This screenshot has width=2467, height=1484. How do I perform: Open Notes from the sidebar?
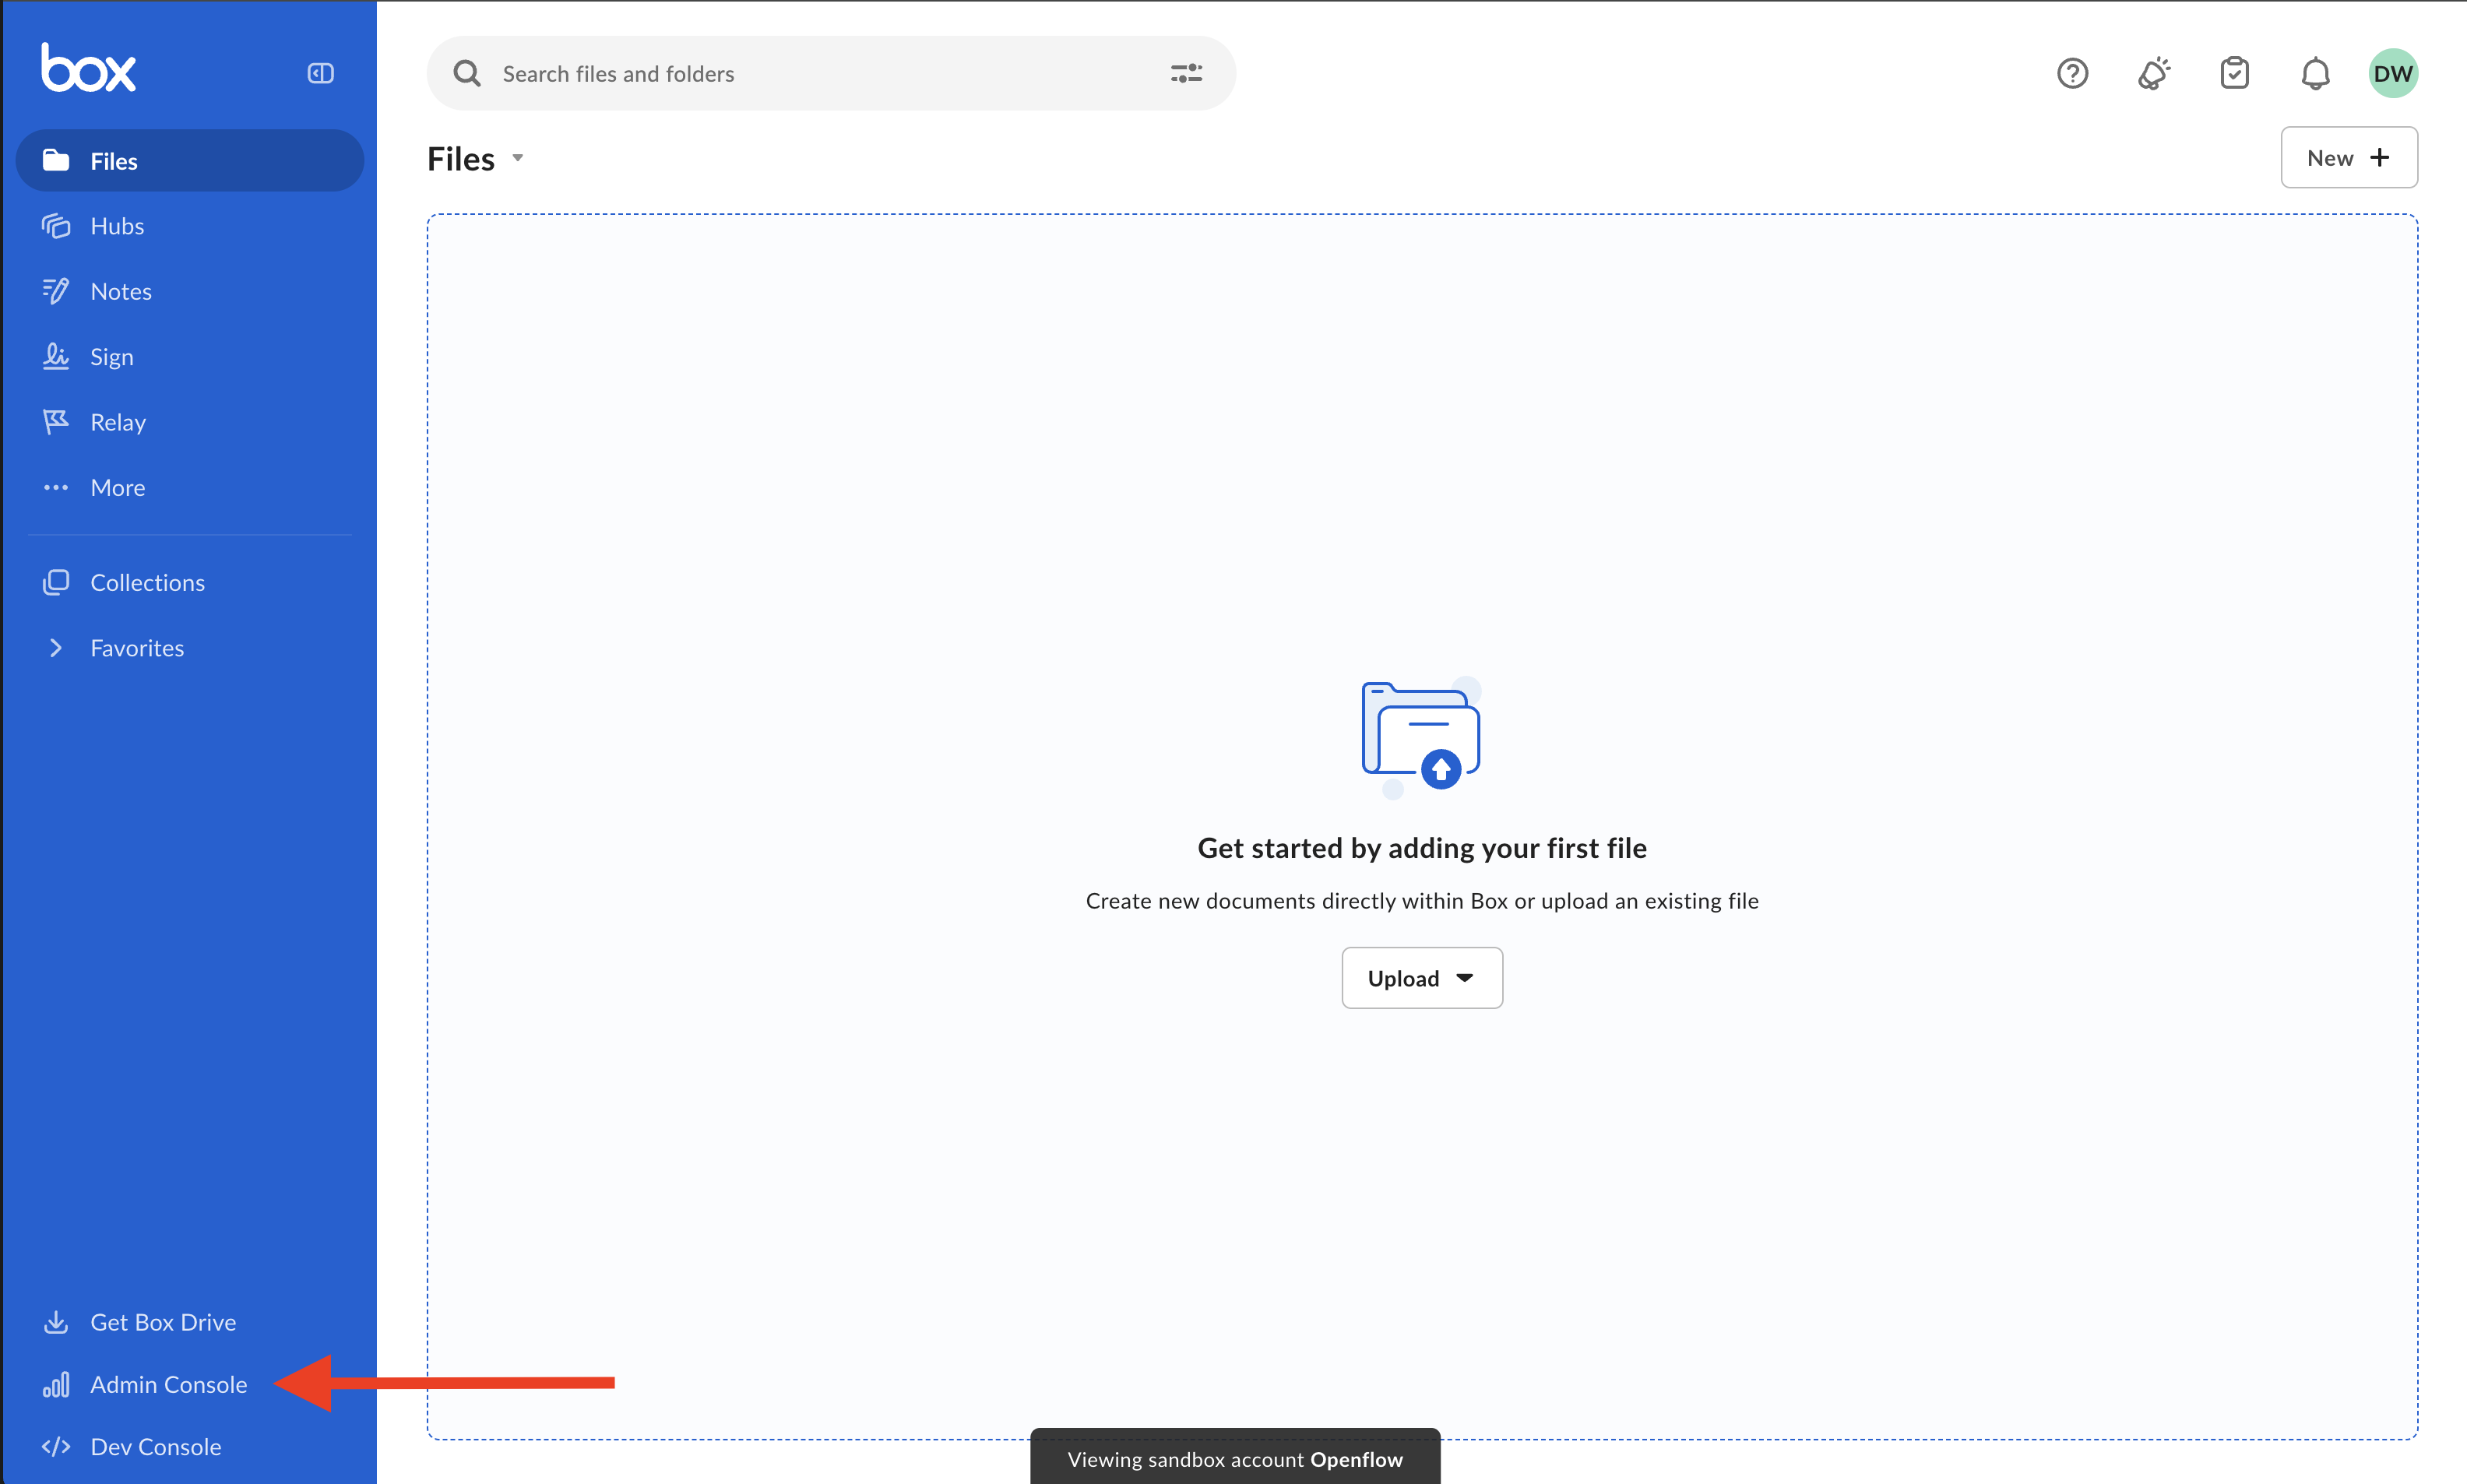(x=120, y=292)
